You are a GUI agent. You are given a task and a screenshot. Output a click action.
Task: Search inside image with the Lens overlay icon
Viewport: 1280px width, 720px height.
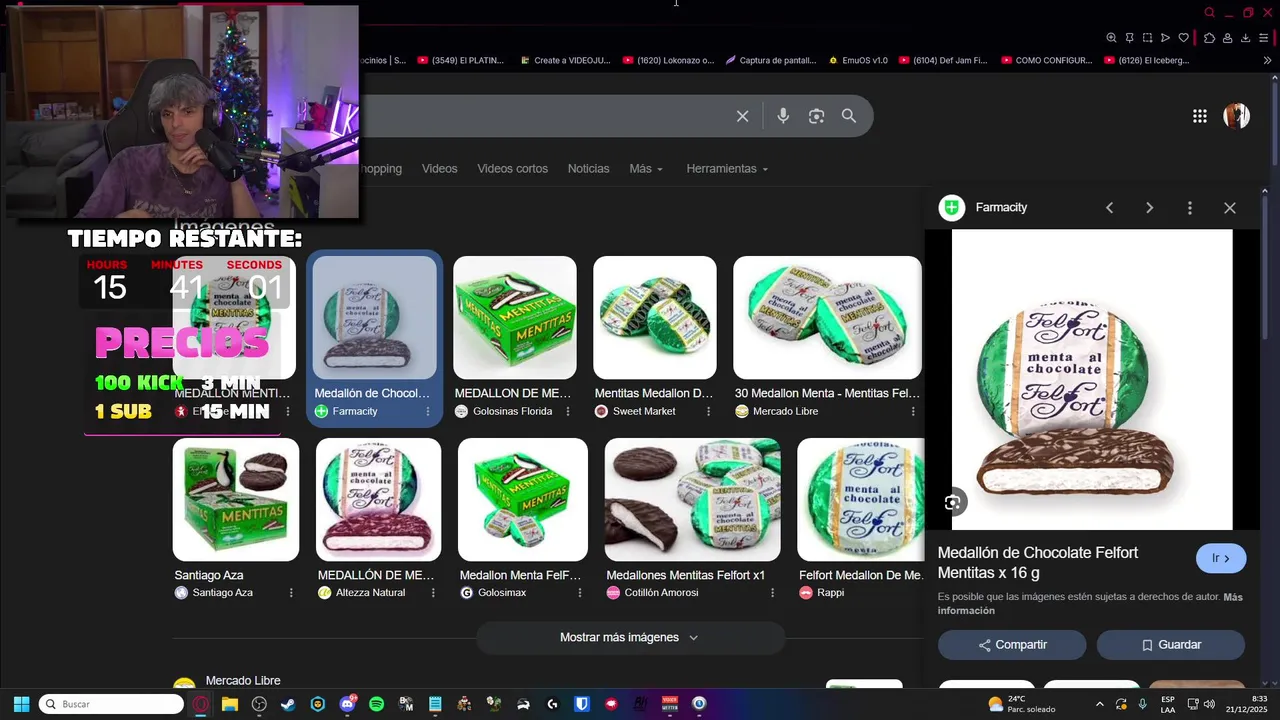point(952,503)
